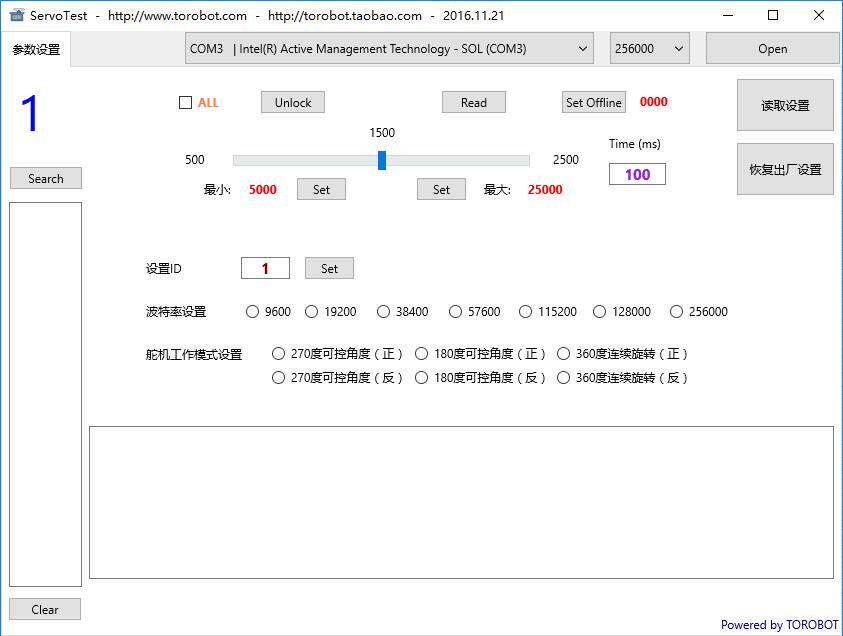Tick the ALL checkbox
Screen dimensions: 843x636
[185, 103]
